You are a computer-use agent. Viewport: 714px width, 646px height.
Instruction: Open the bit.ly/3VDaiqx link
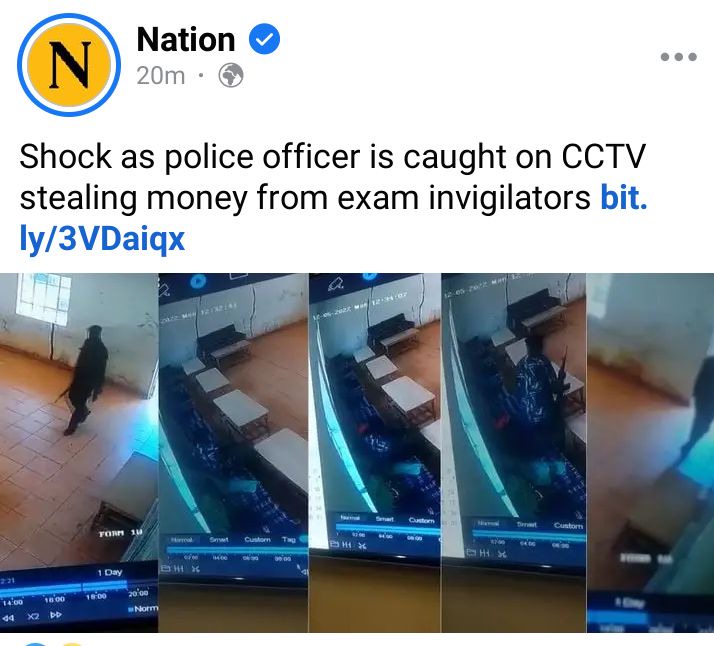[x=333, y=219]
